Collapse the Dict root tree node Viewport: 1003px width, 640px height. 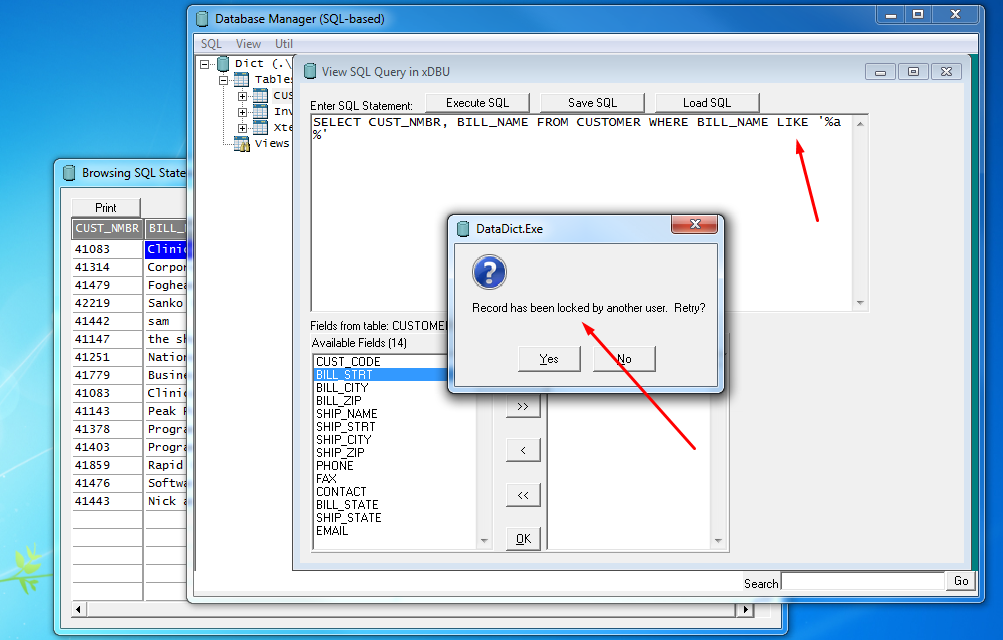205,63
